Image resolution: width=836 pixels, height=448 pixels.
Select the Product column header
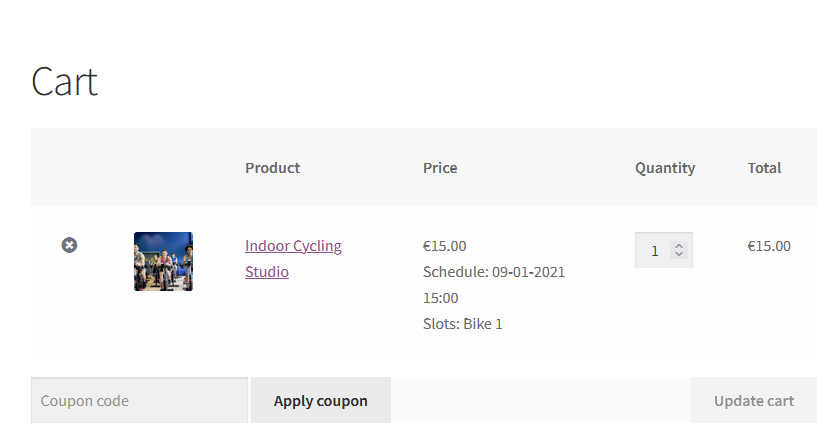[x=272, y=168]
